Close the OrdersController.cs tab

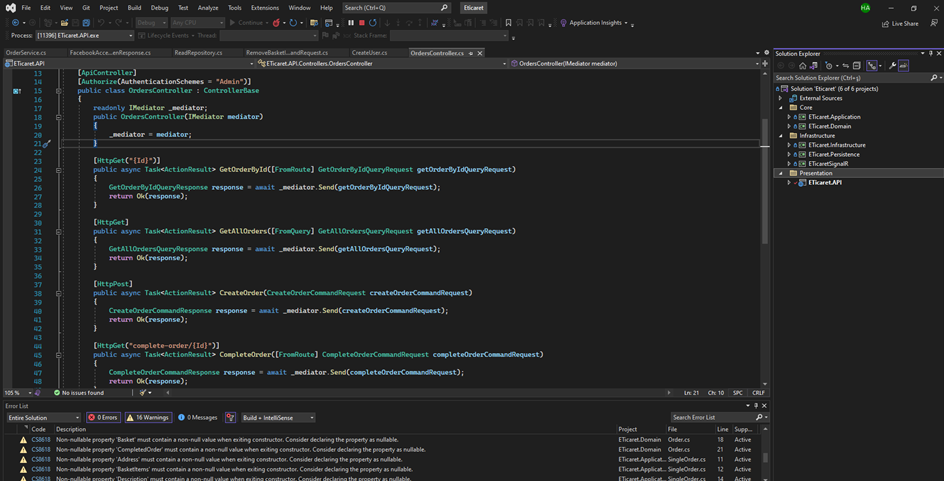pyautogui.click(x=480, y=53)
